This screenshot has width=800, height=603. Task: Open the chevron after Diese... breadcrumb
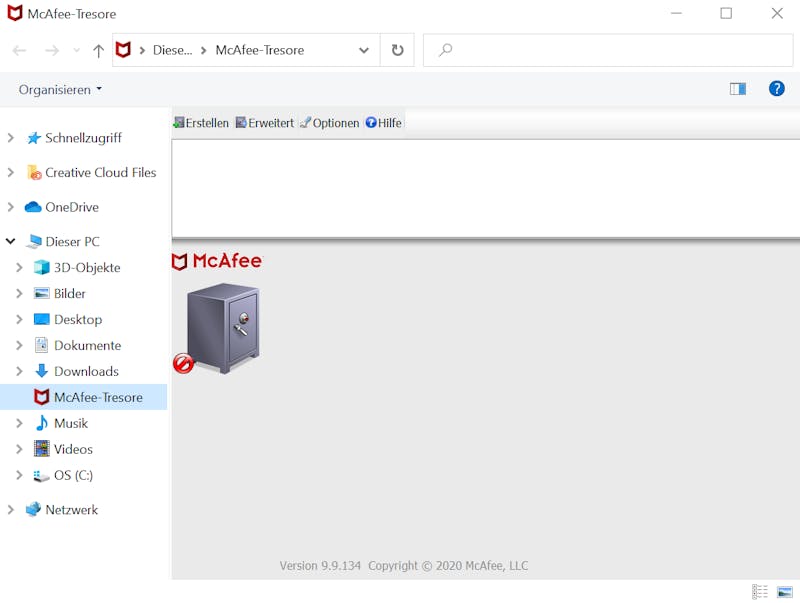pyautogui.click(x=204, y=50)
